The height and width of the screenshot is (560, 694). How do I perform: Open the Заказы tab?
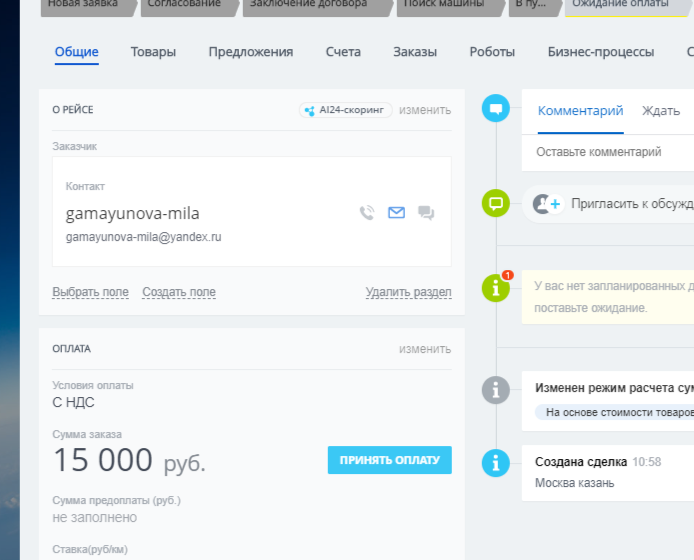(x=415, y=52)
